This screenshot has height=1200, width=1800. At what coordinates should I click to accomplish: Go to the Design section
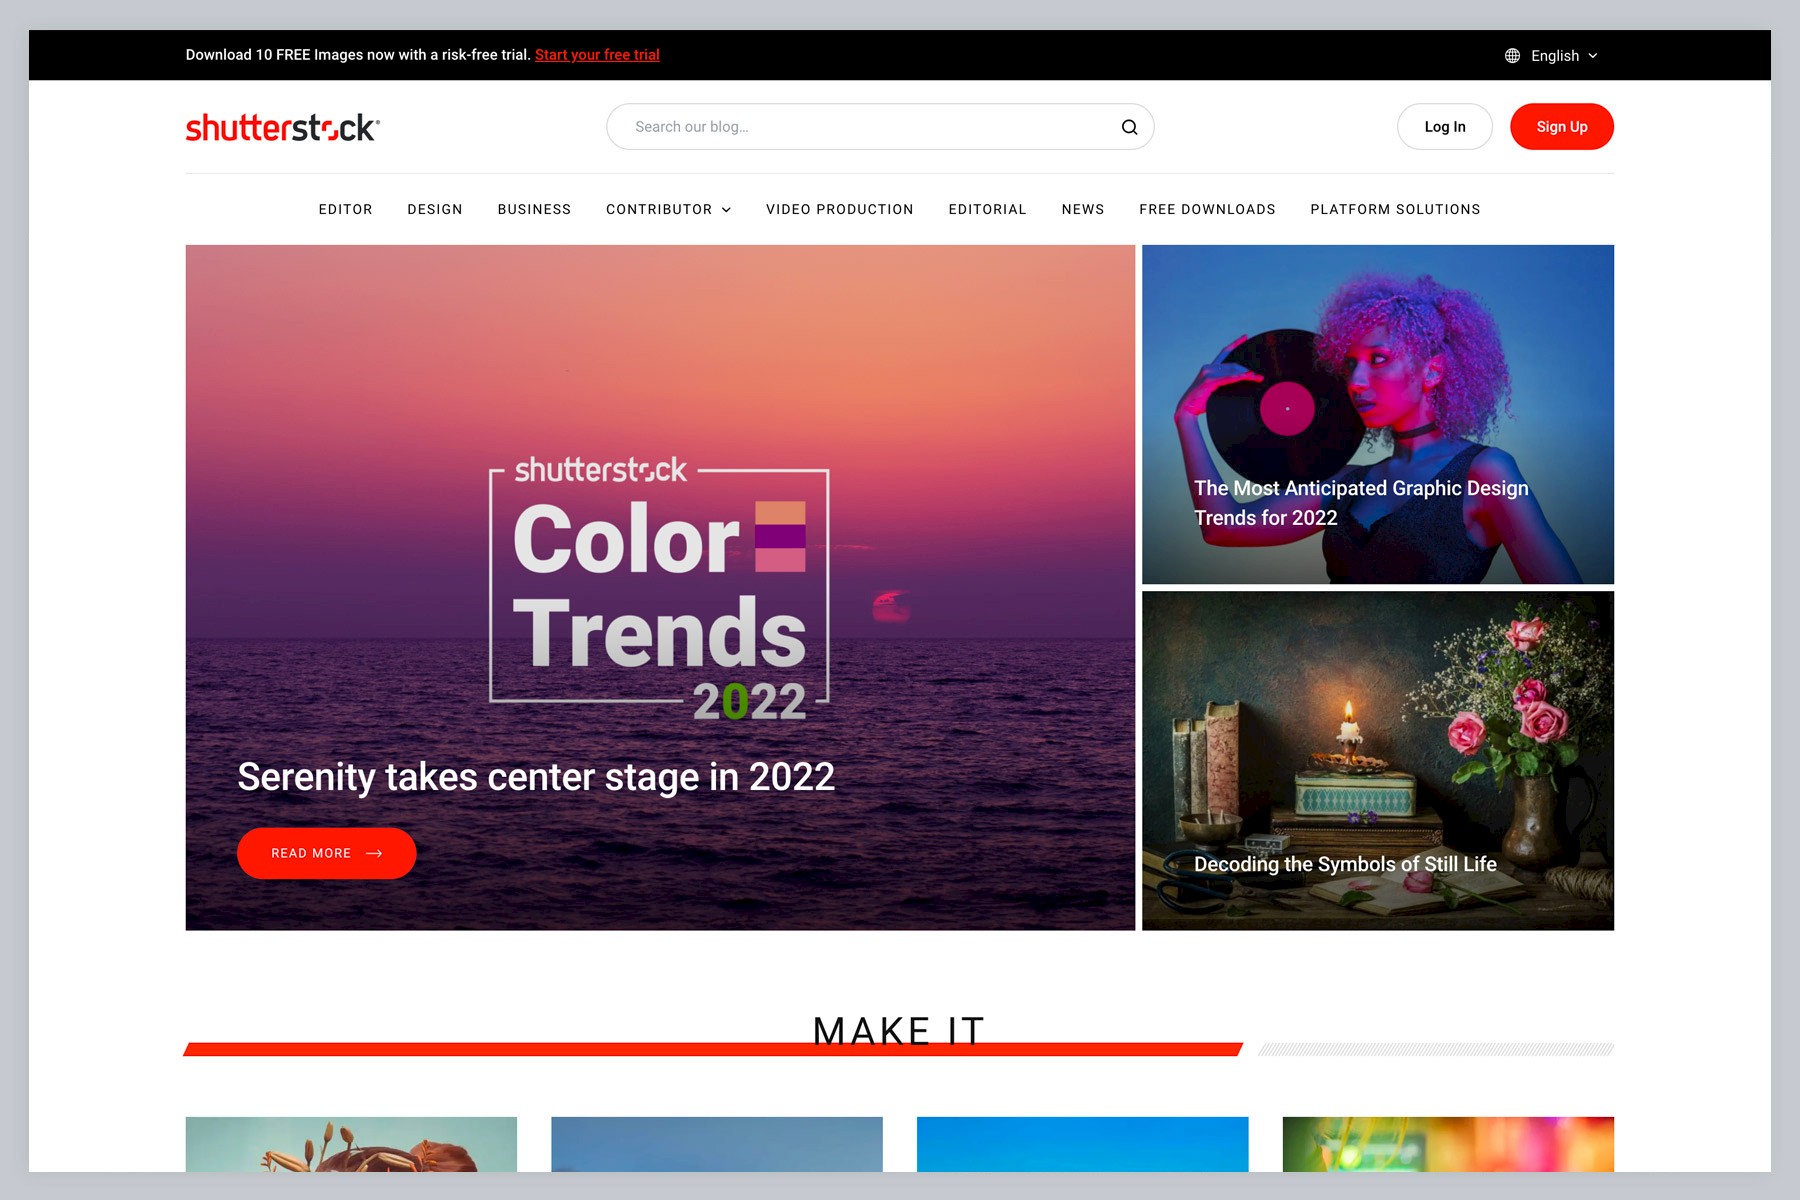[435, 210]
